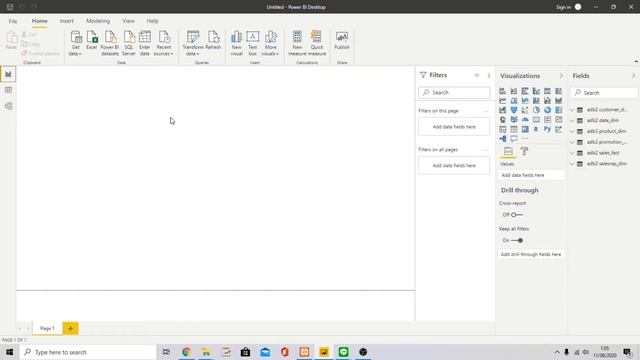The image size is (640, 360).
Task: Open the Modeling ribbon tab
Action: [x=98, y=21]
